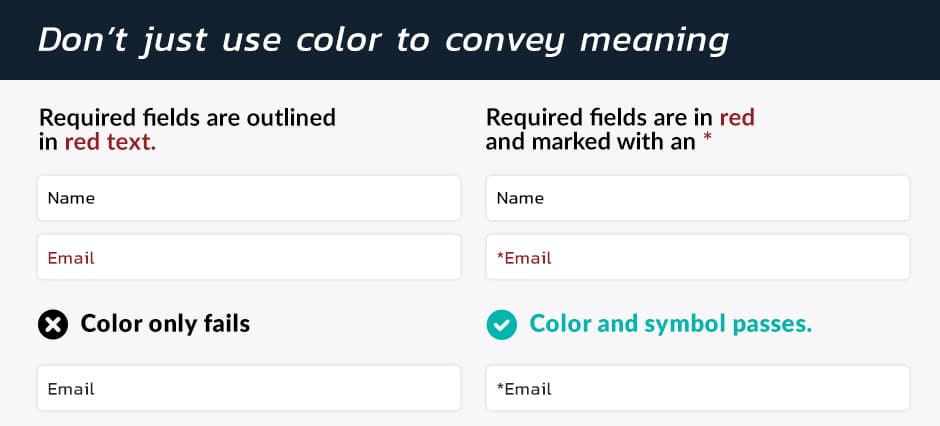
Task: Click the word 'meaning' in the banner title
Action: 655,41
